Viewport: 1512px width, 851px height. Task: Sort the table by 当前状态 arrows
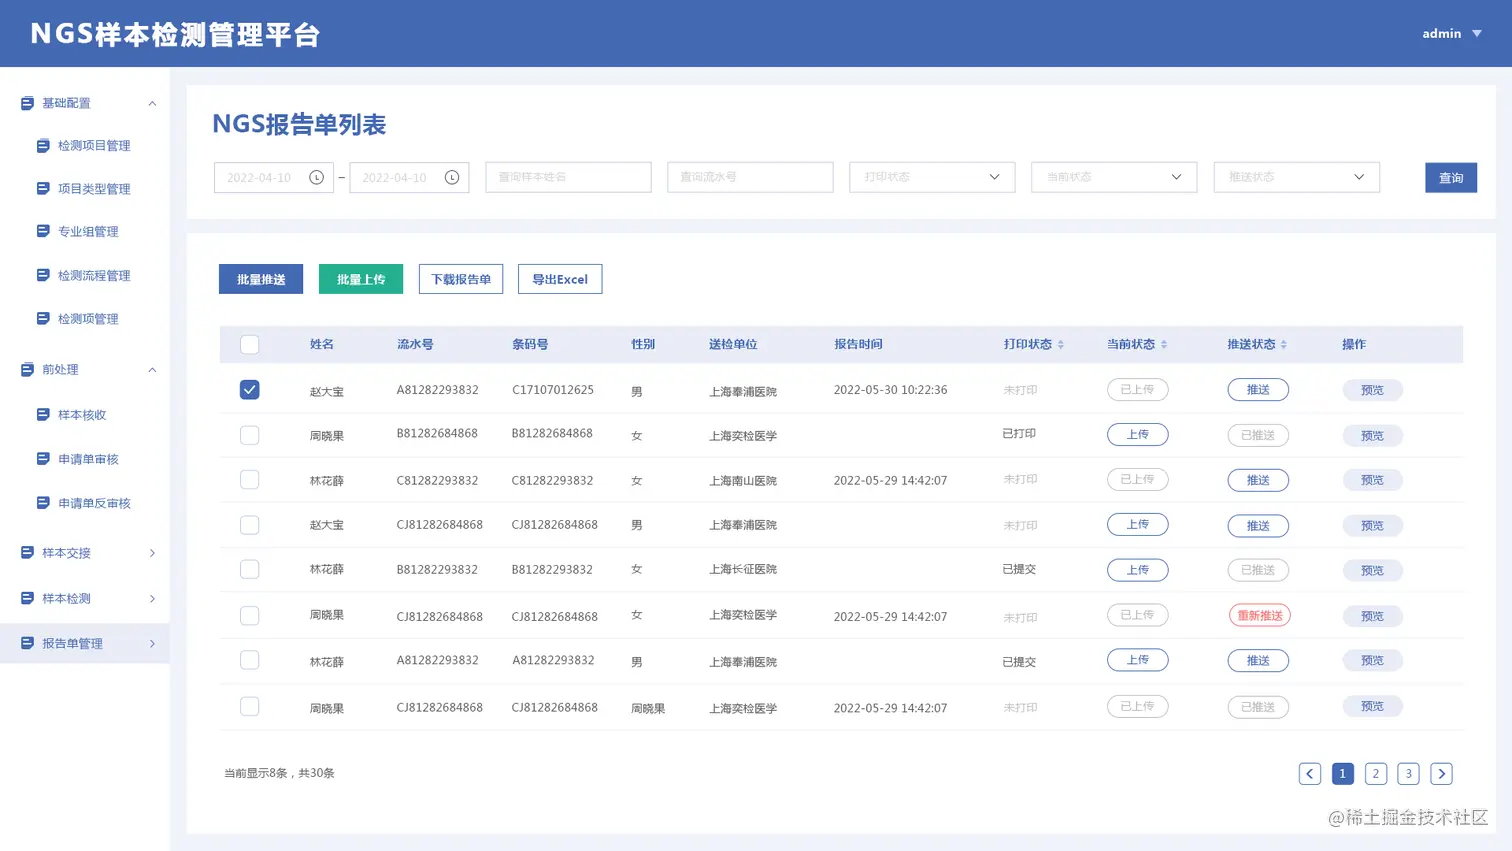click(1164, 344)
